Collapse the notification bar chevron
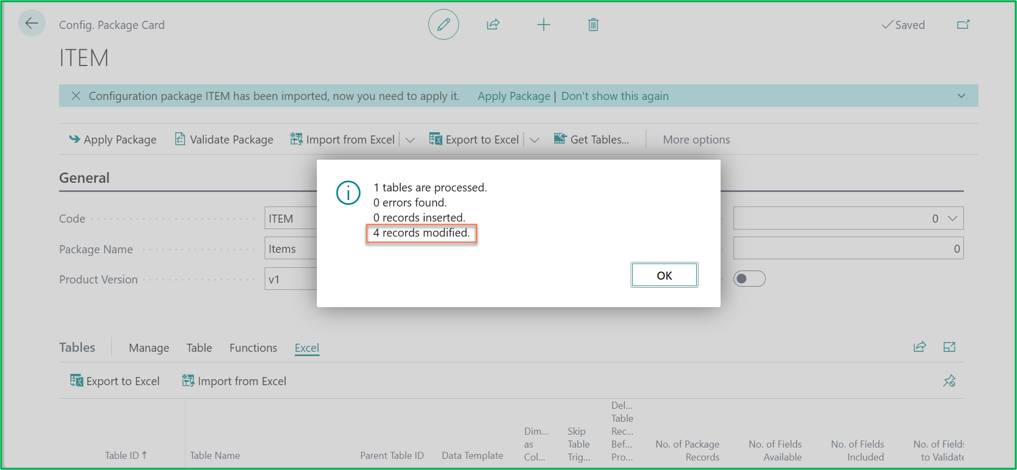The width and height of the screenshot is (1017, 470). pos(961,96)
